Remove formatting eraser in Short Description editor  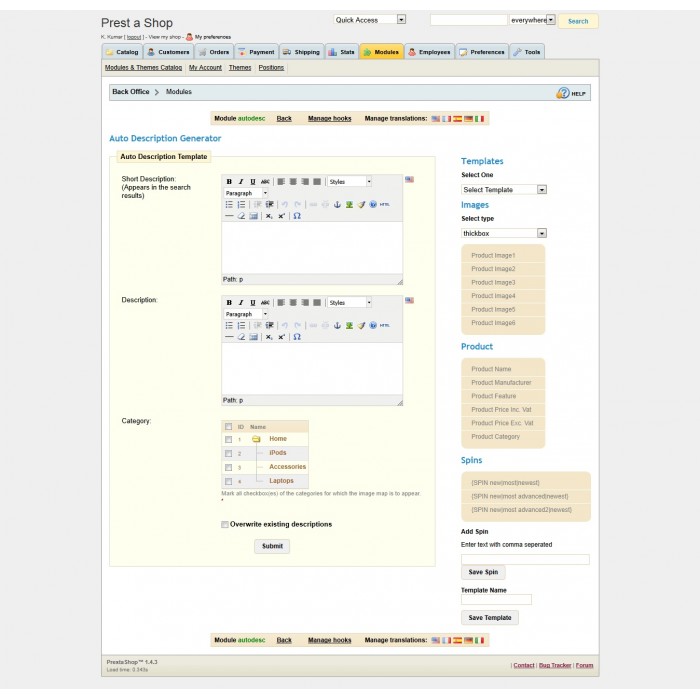(241, 216)
